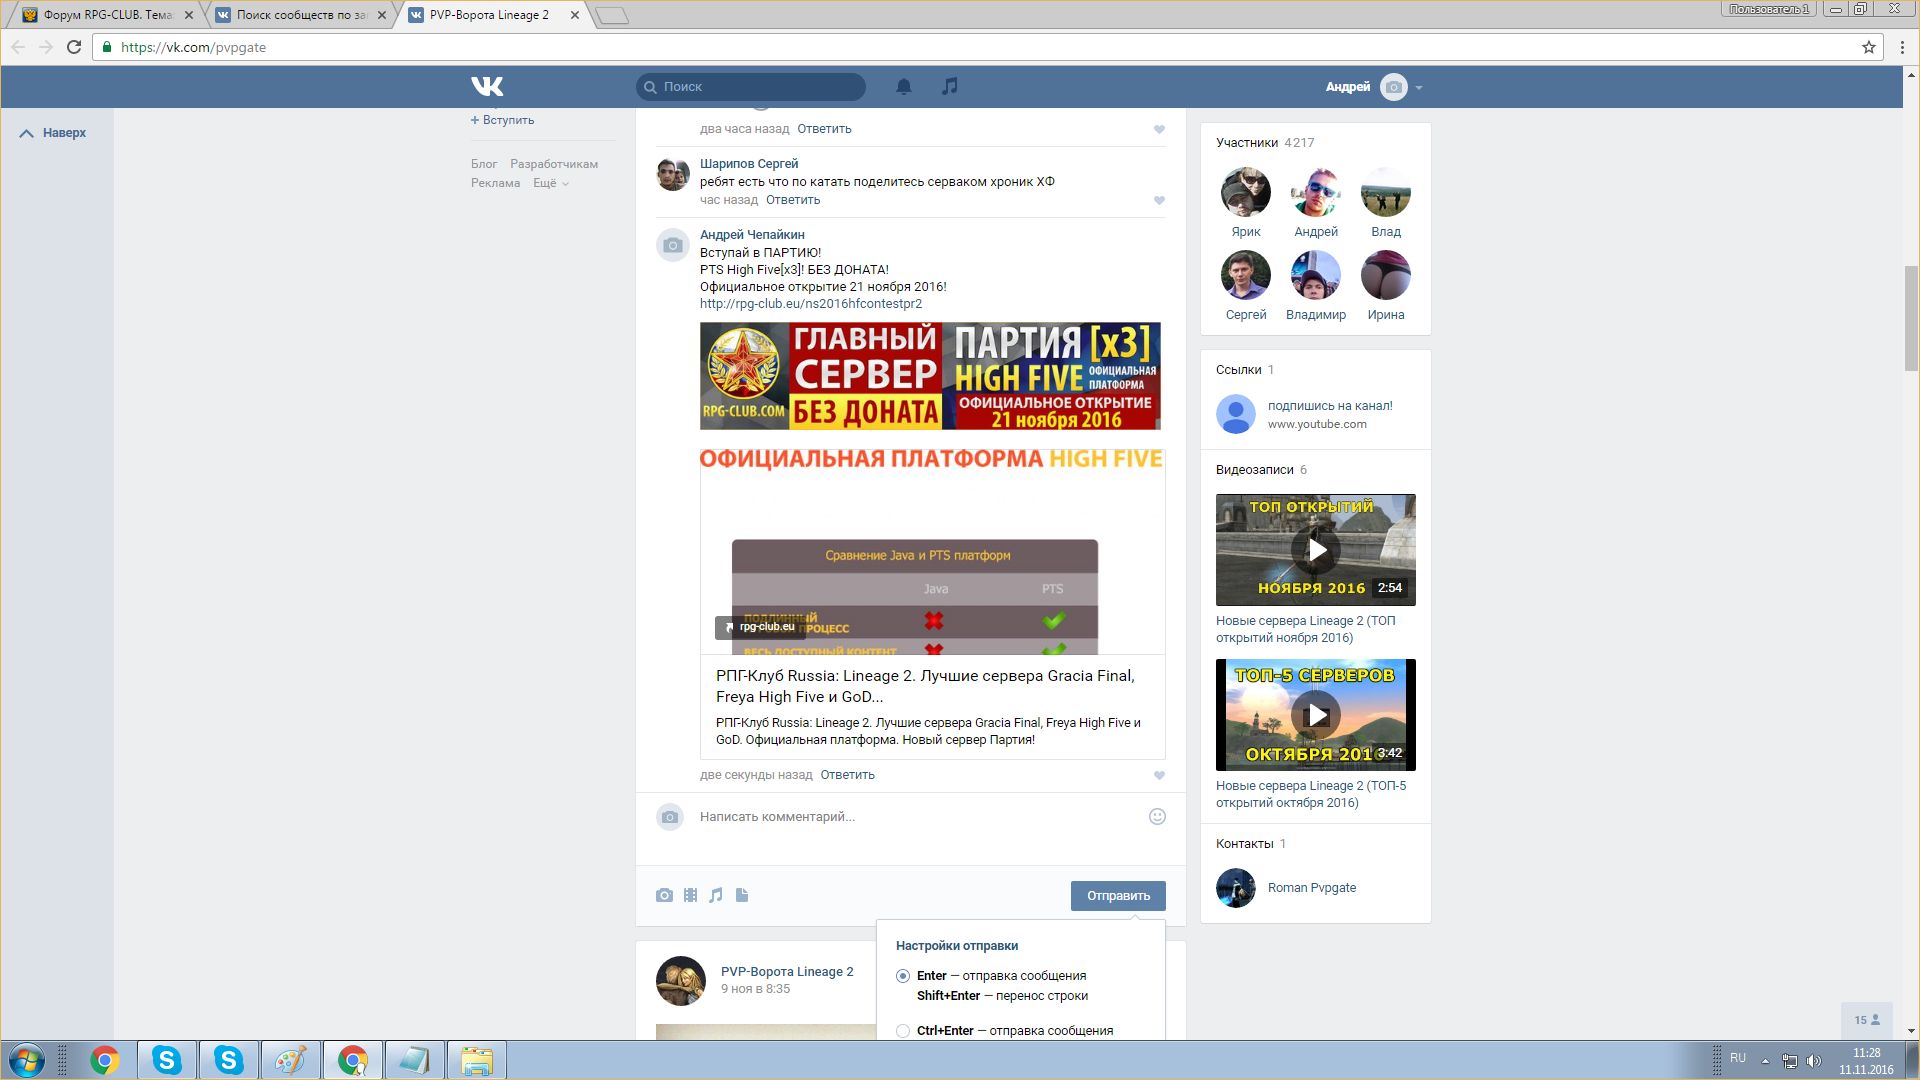Attach a video via film icon
Image resolution: width=1920 pixels, height=1080 pixels.
click(690, 895)
